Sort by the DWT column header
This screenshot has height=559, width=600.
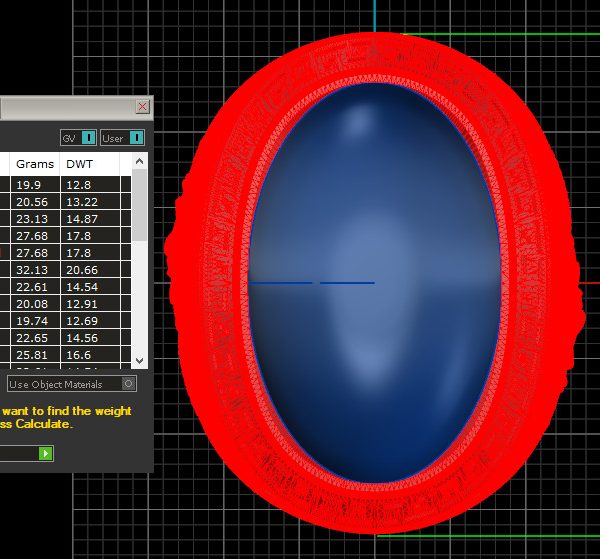(78, 163)
